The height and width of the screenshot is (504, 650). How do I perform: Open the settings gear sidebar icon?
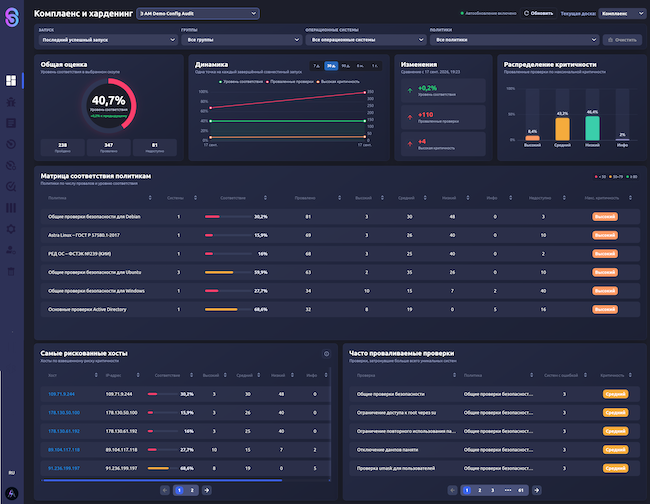click(11, 229)
